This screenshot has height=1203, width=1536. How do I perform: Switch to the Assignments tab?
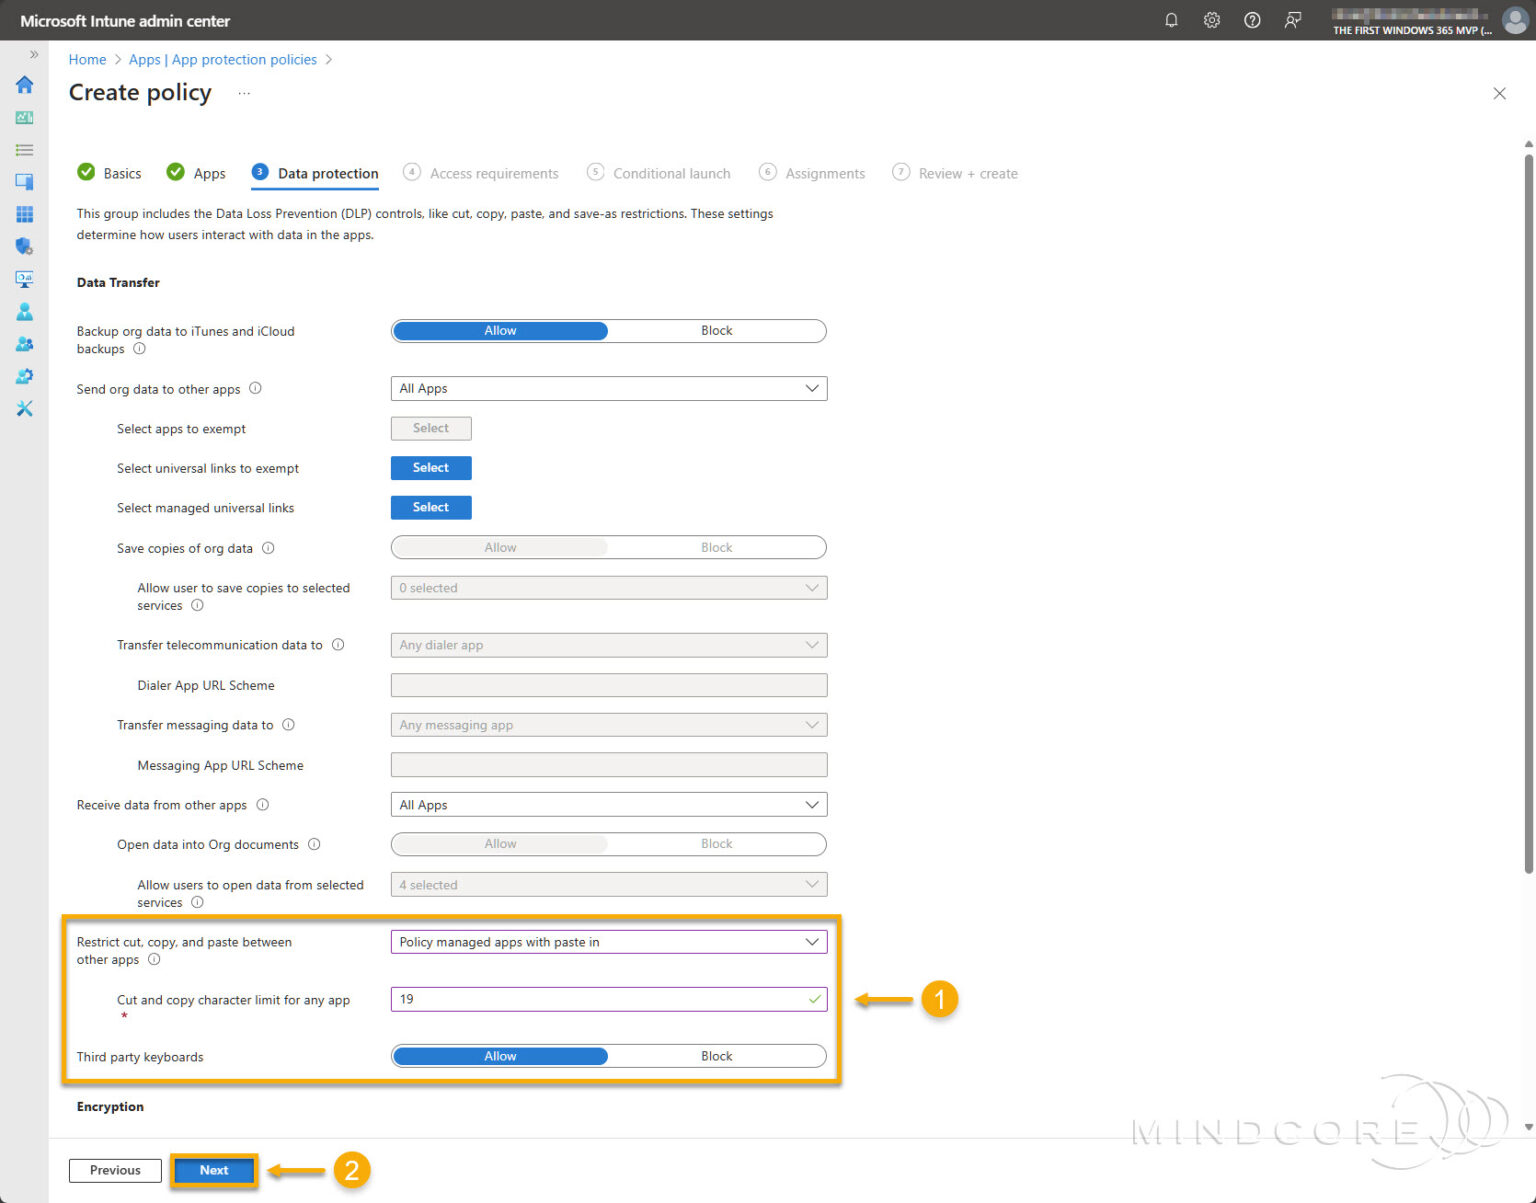pyautogui.click(x=824, y=173)
